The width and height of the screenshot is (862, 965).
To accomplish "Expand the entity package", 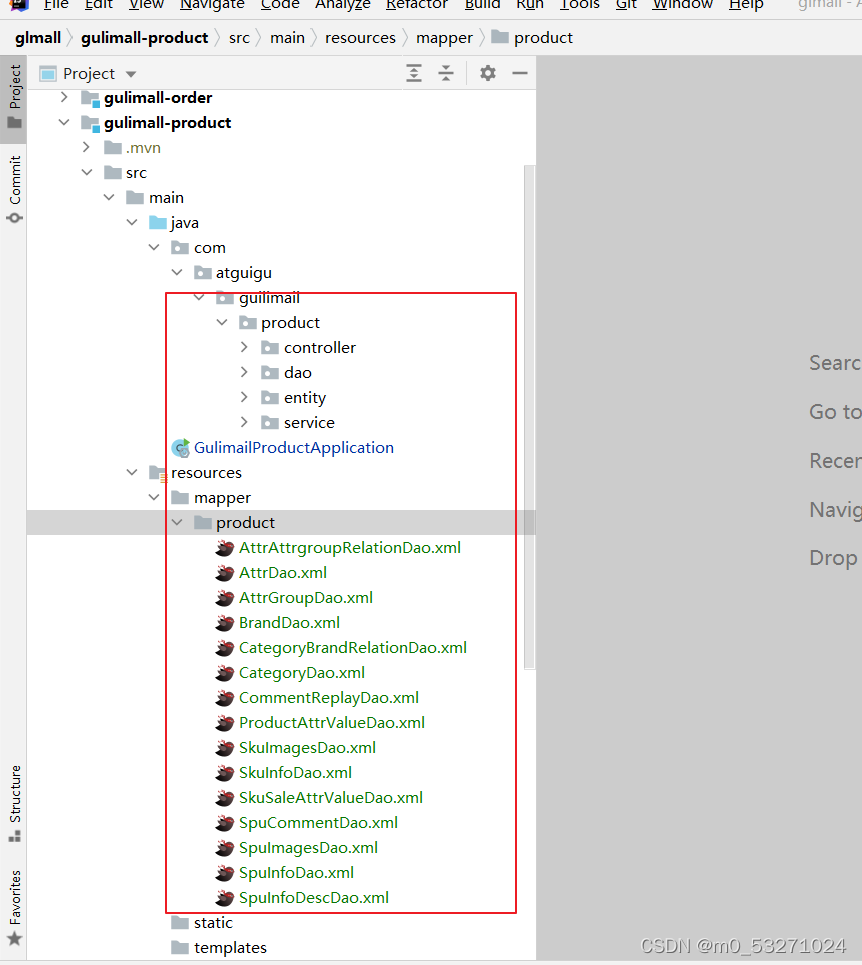I will point(244,397).
